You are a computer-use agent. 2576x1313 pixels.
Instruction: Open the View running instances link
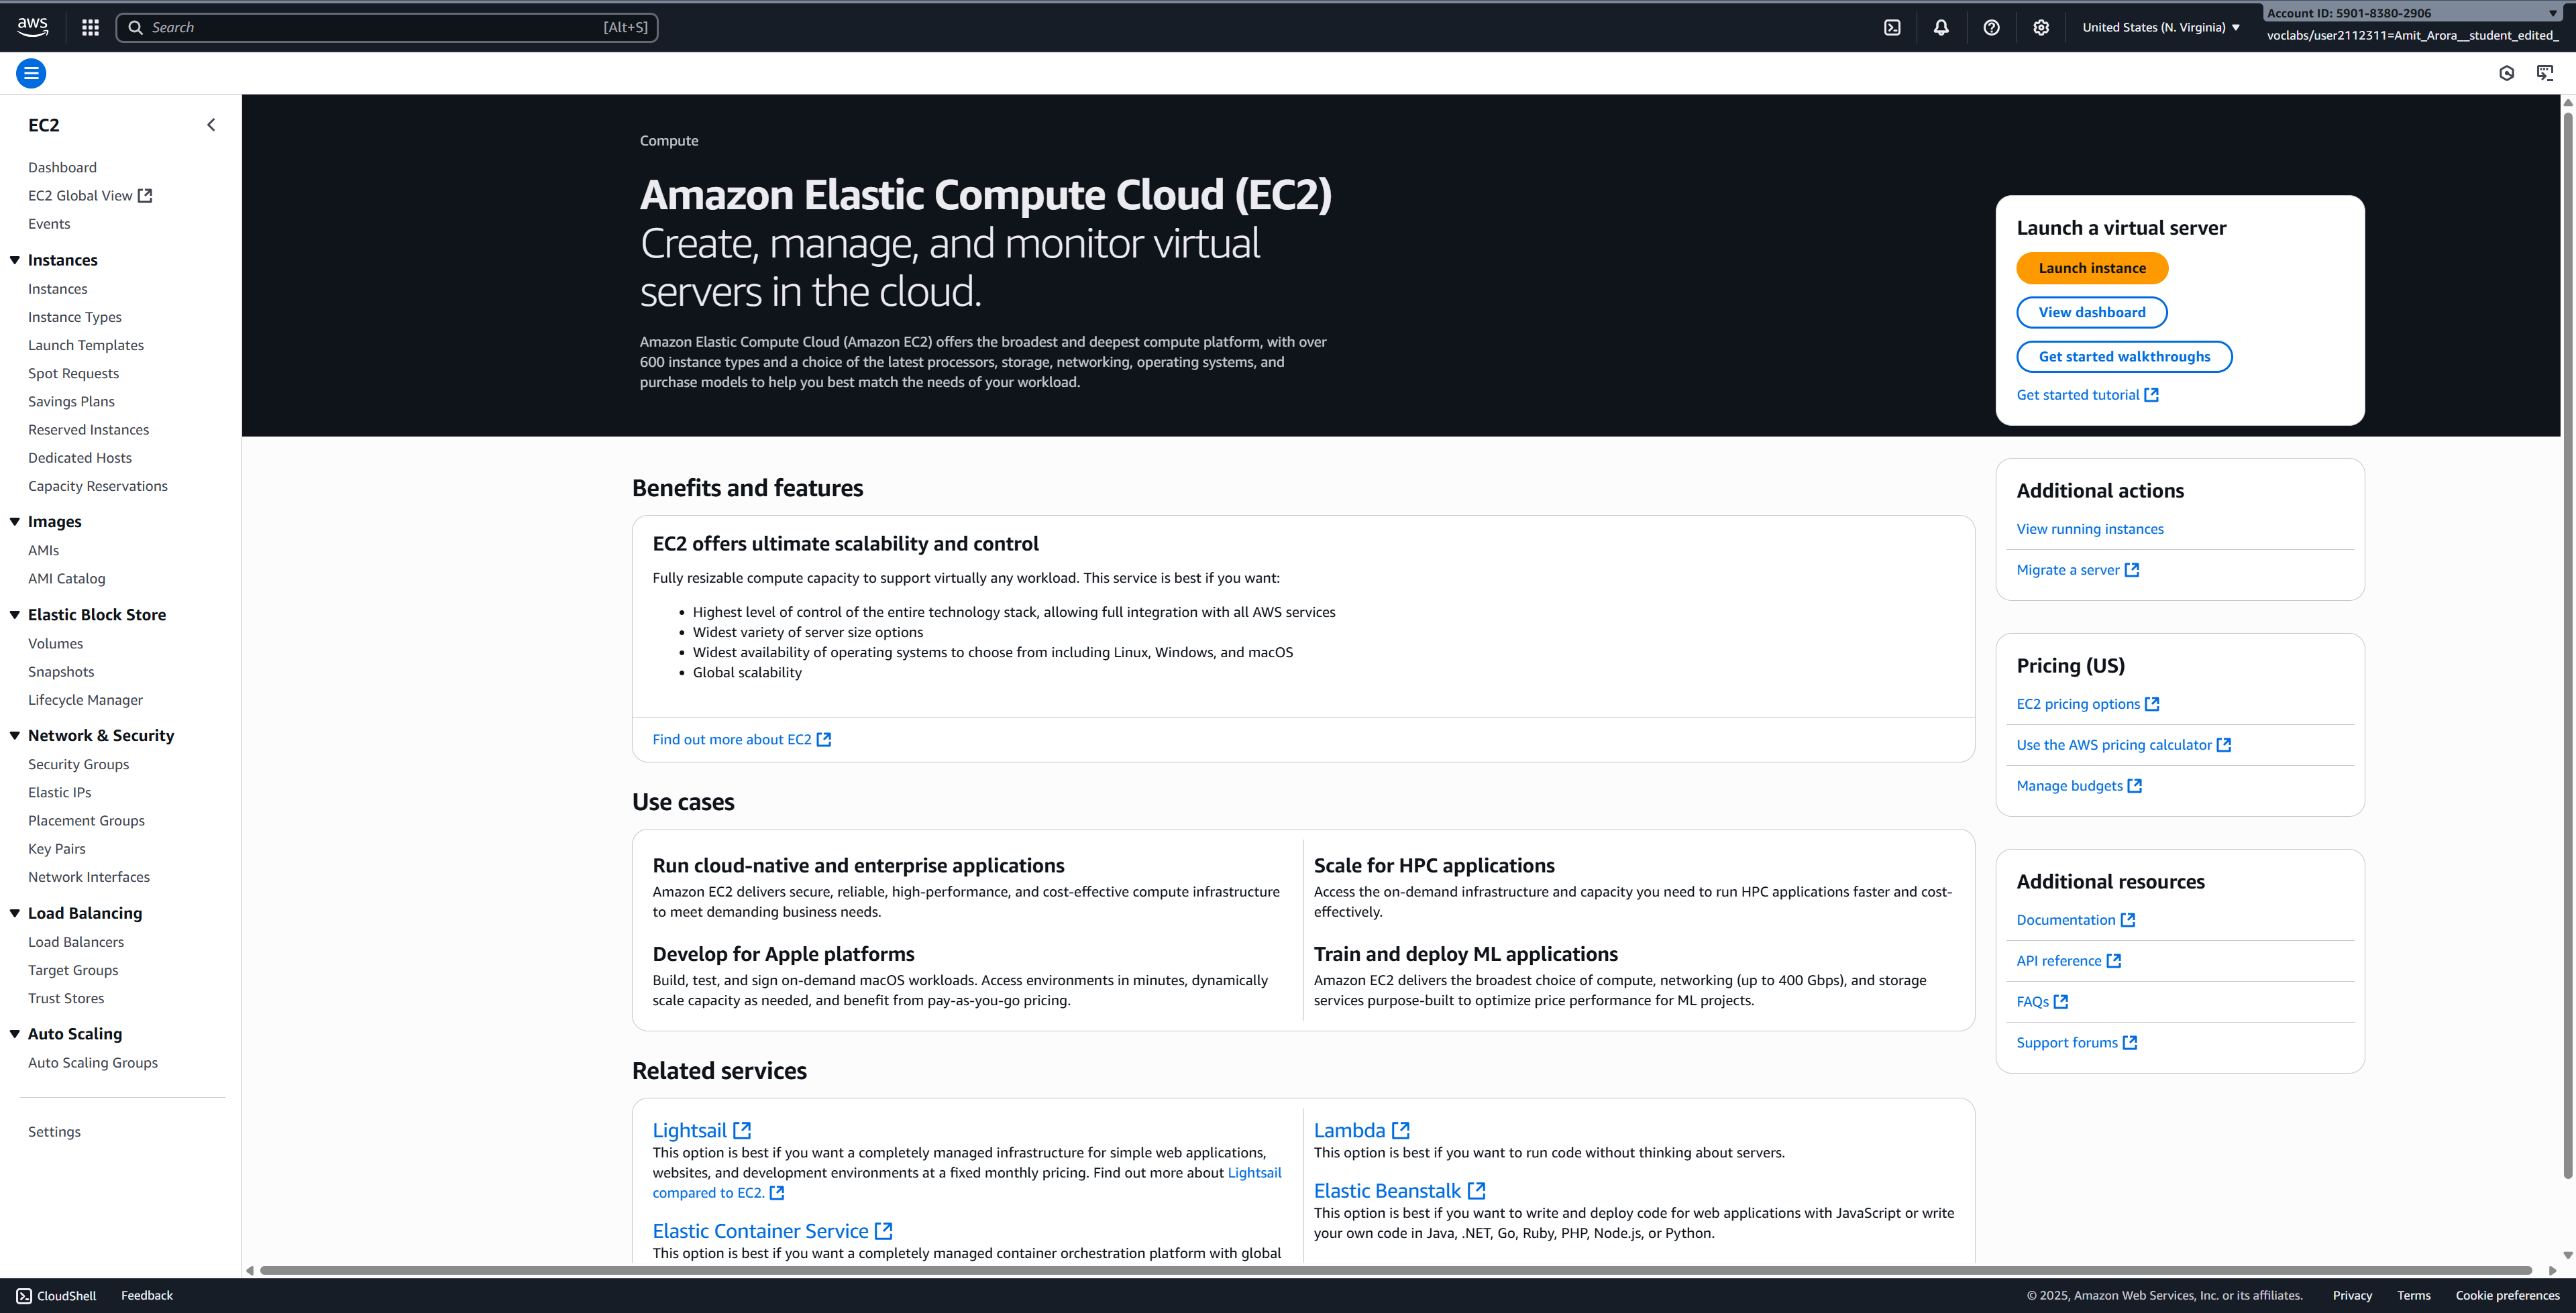point(2090,529)
